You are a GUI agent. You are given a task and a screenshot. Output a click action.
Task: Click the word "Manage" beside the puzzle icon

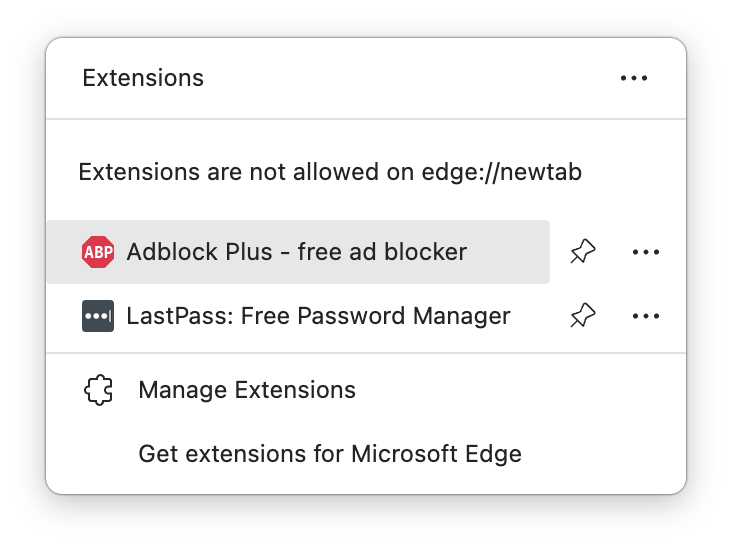pos(179,390)
